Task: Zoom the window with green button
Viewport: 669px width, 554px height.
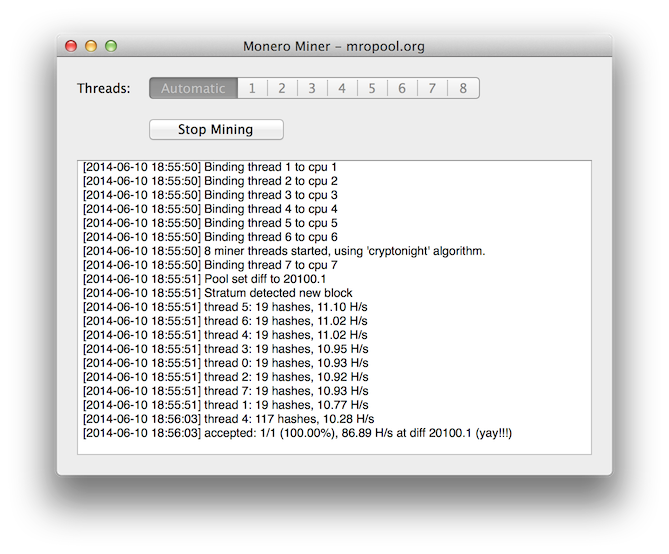Action: point(111,46)
